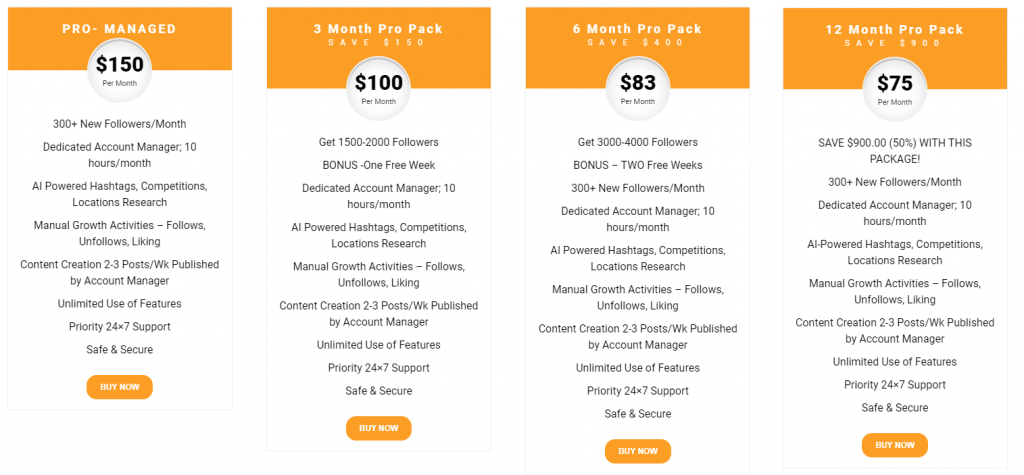1024x475 pixels.
Task: Click the SAVE $900 subtitle in header
Action: tap(894, 43)
